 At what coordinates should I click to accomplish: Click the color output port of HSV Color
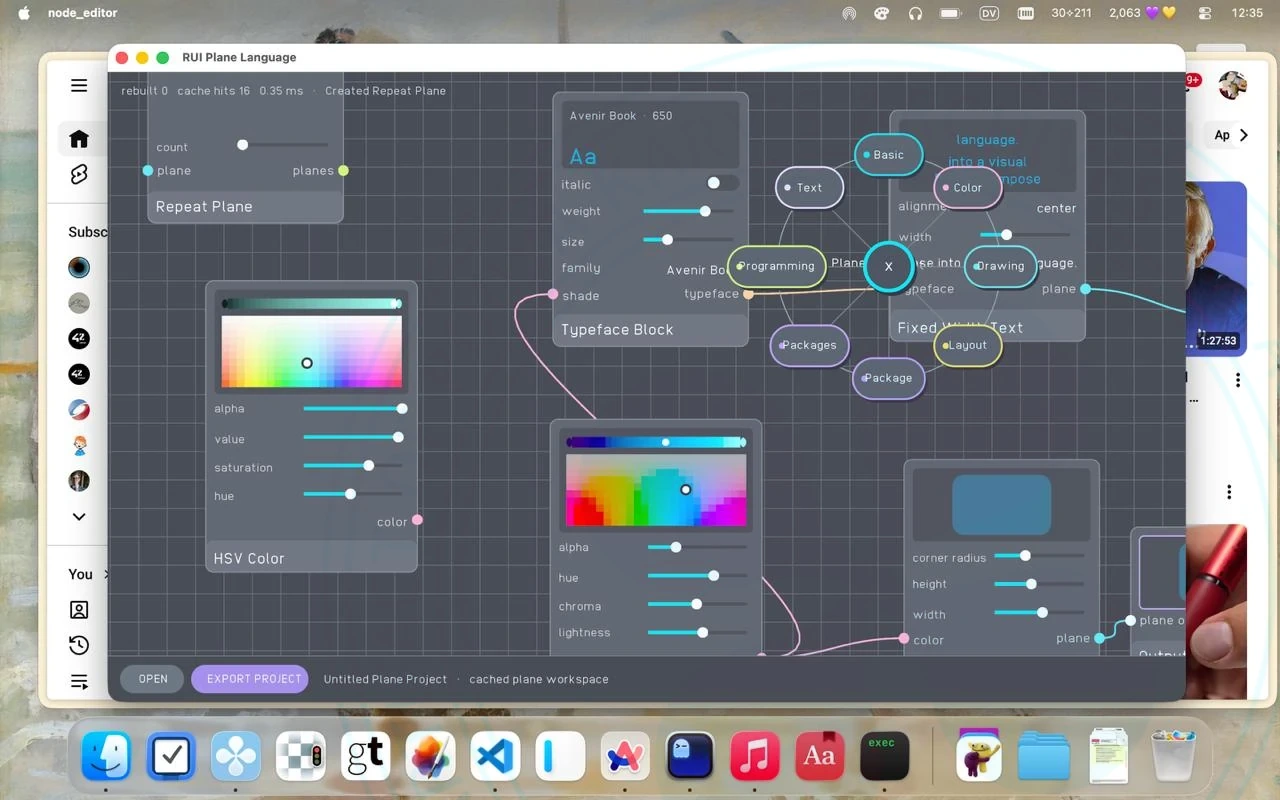[417, 520]
